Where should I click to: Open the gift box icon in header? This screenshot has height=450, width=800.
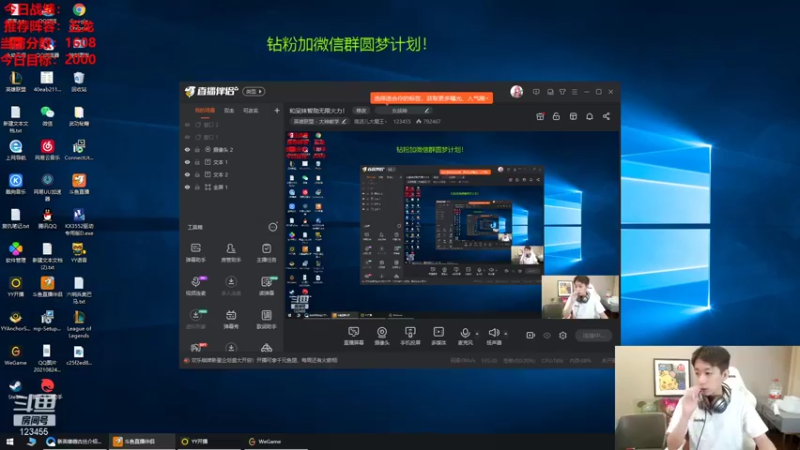click(540, 116)
